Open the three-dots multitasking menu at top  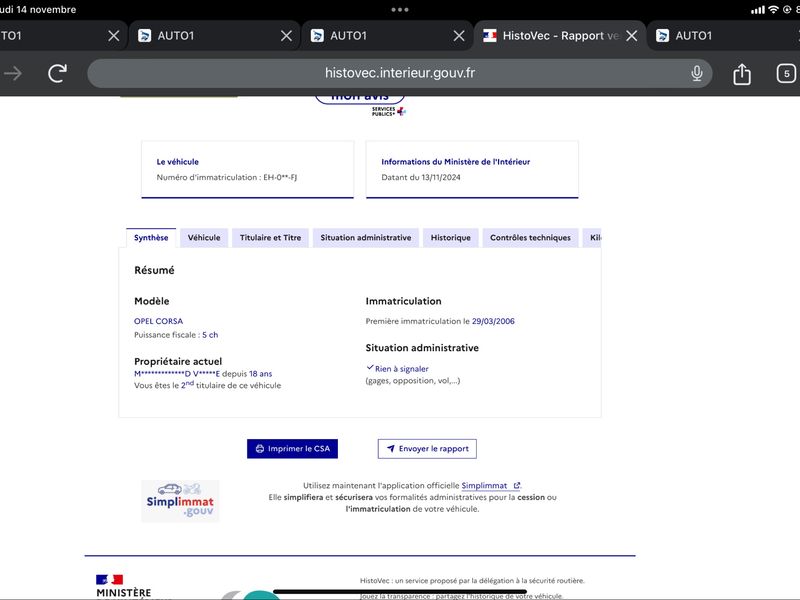(x=400, y=10)
